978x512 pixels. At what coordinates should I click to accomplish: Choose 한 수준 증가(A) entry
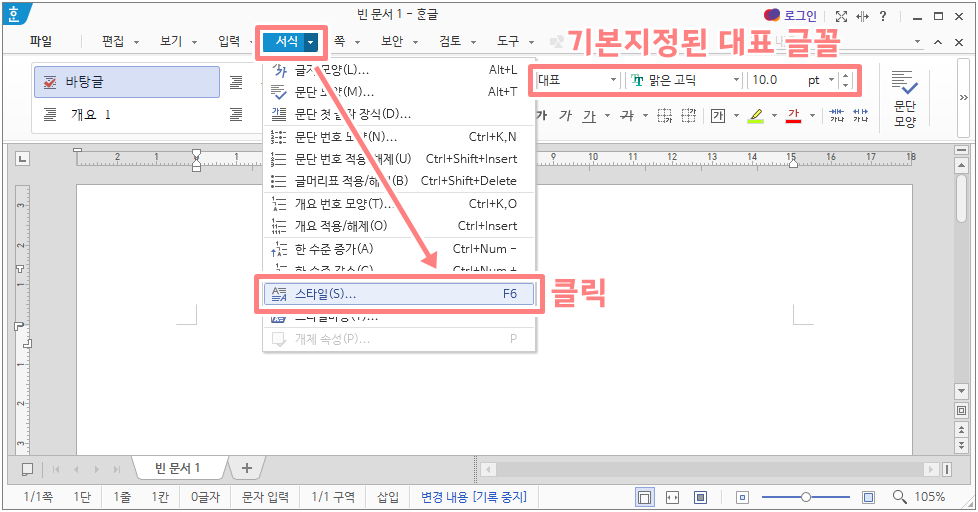[x=399, y=249]
